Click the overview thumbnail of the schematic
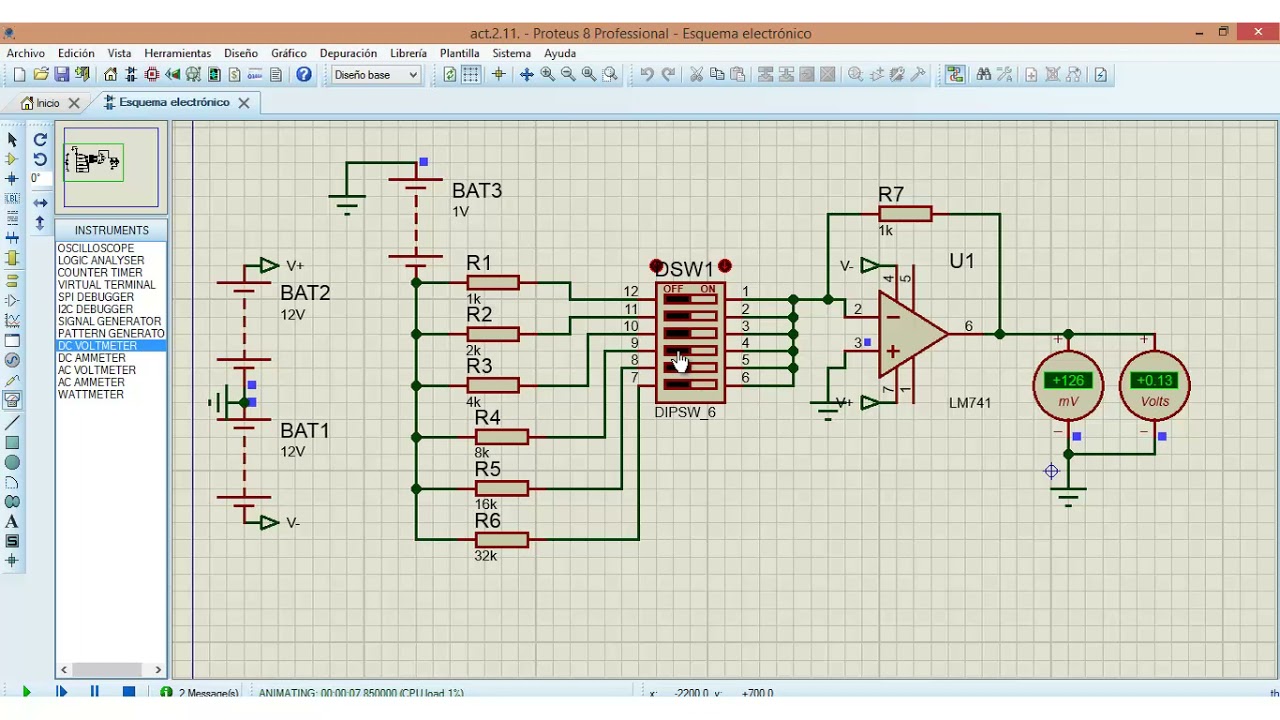Screen dimensions: 1280x720 pyautogui.click(x=111, y=166)
